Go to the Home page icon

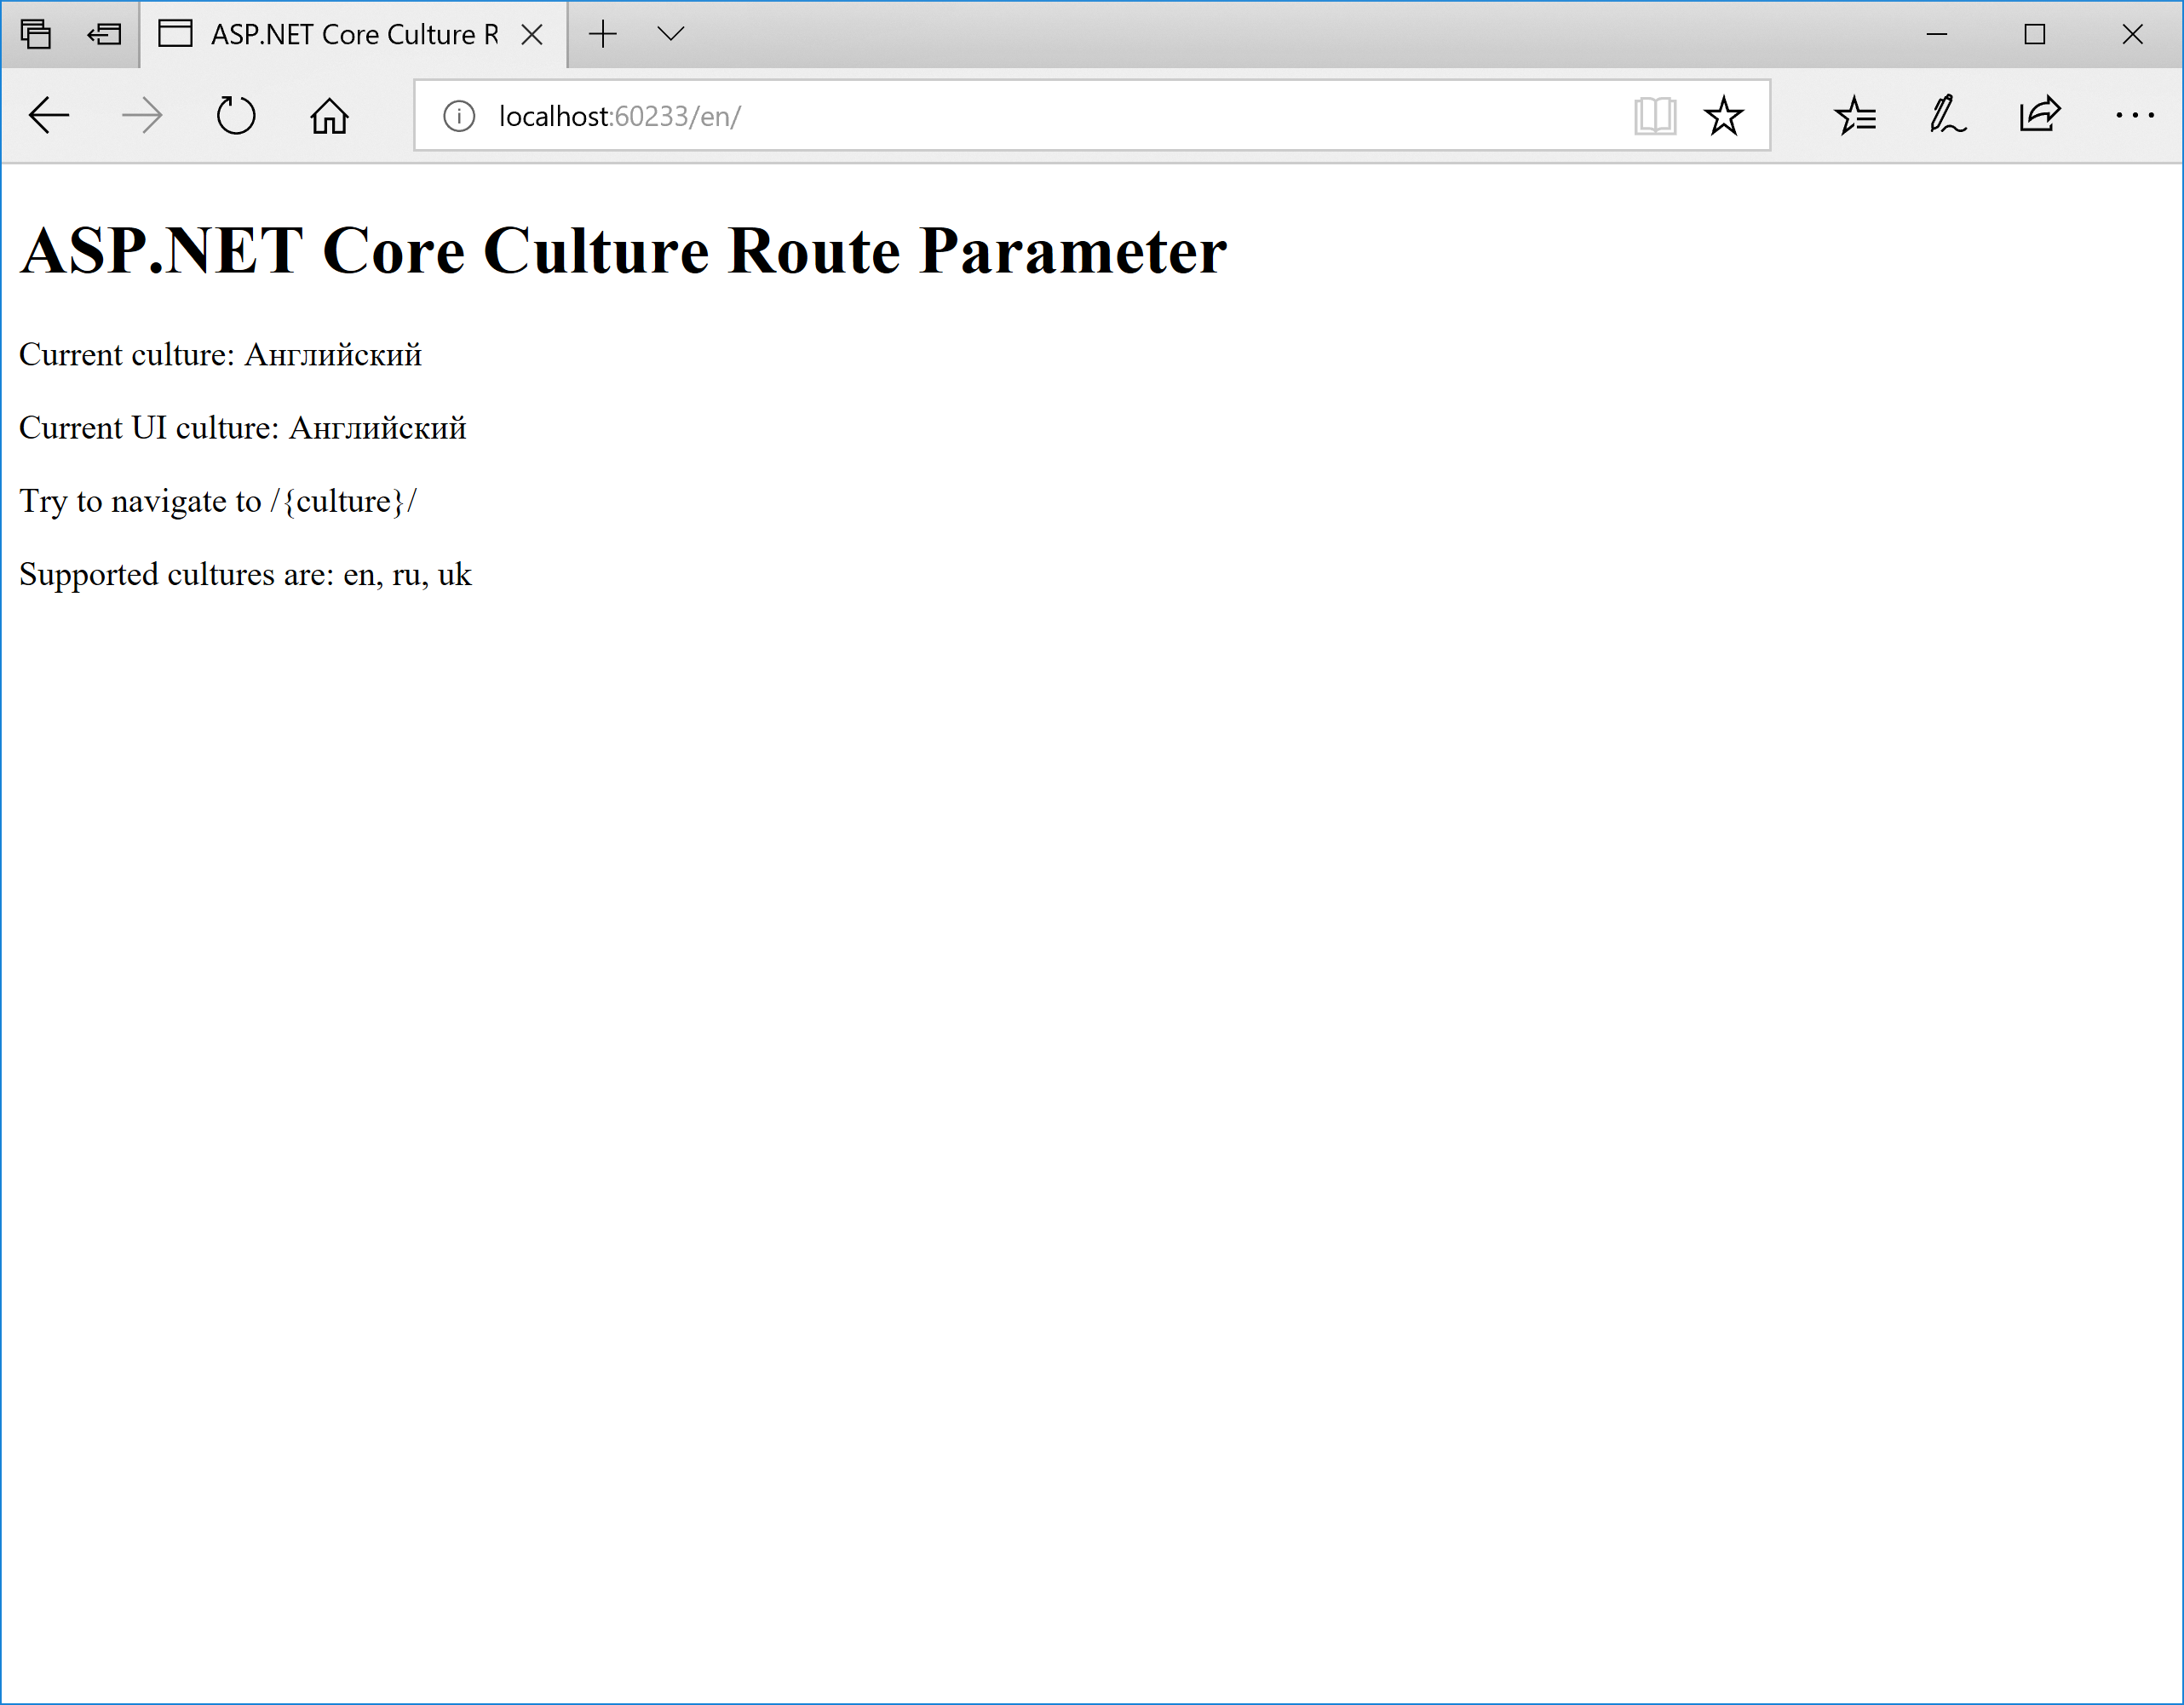[x=329, y=116]
